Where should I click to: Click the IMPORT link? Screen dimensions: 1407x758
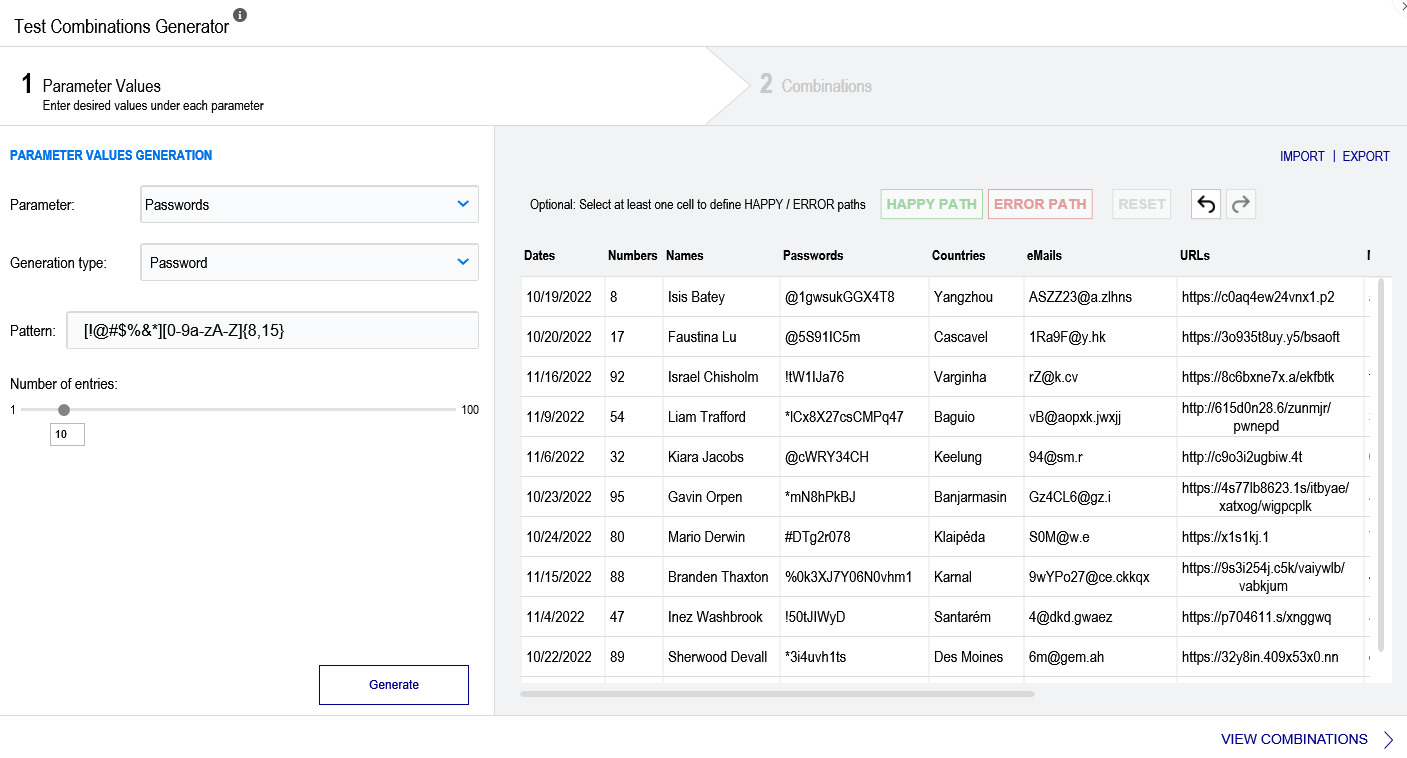click(1302, 156)
